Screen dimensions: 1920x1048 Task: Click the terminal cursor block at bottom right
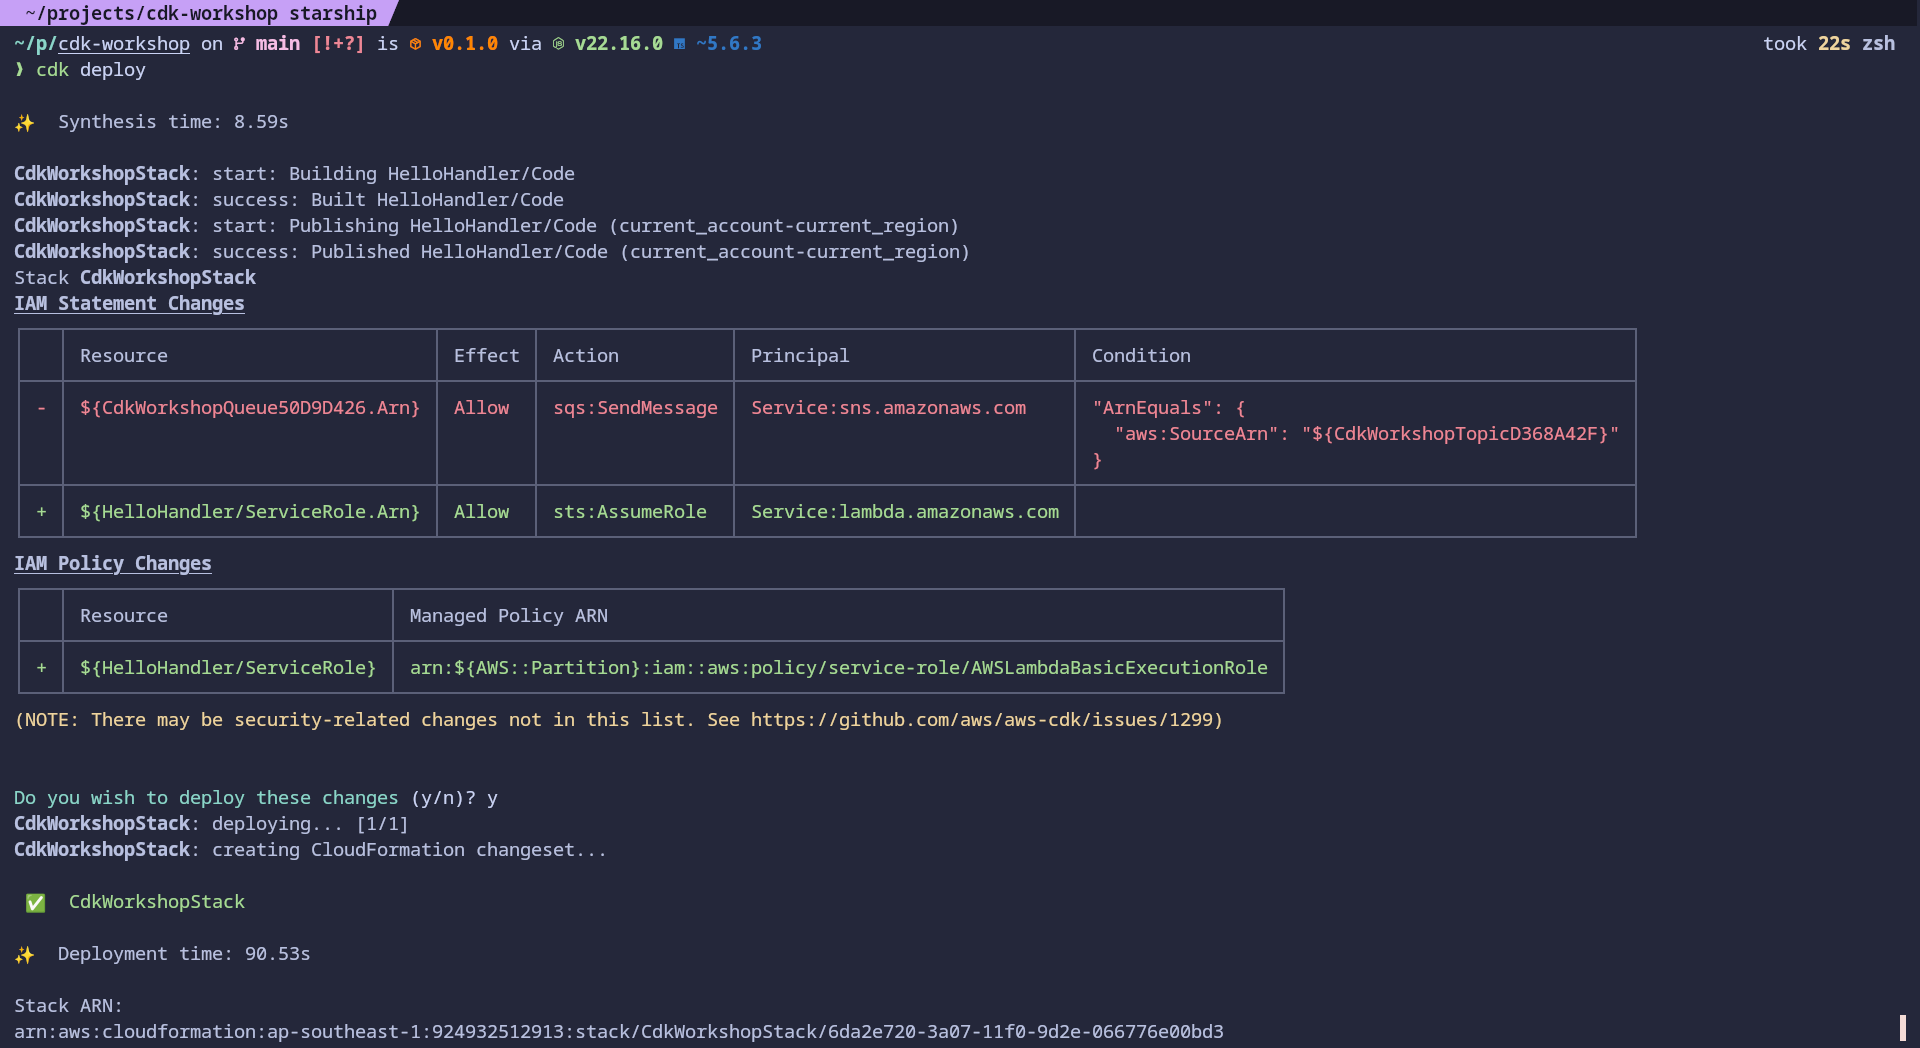1902,1028
